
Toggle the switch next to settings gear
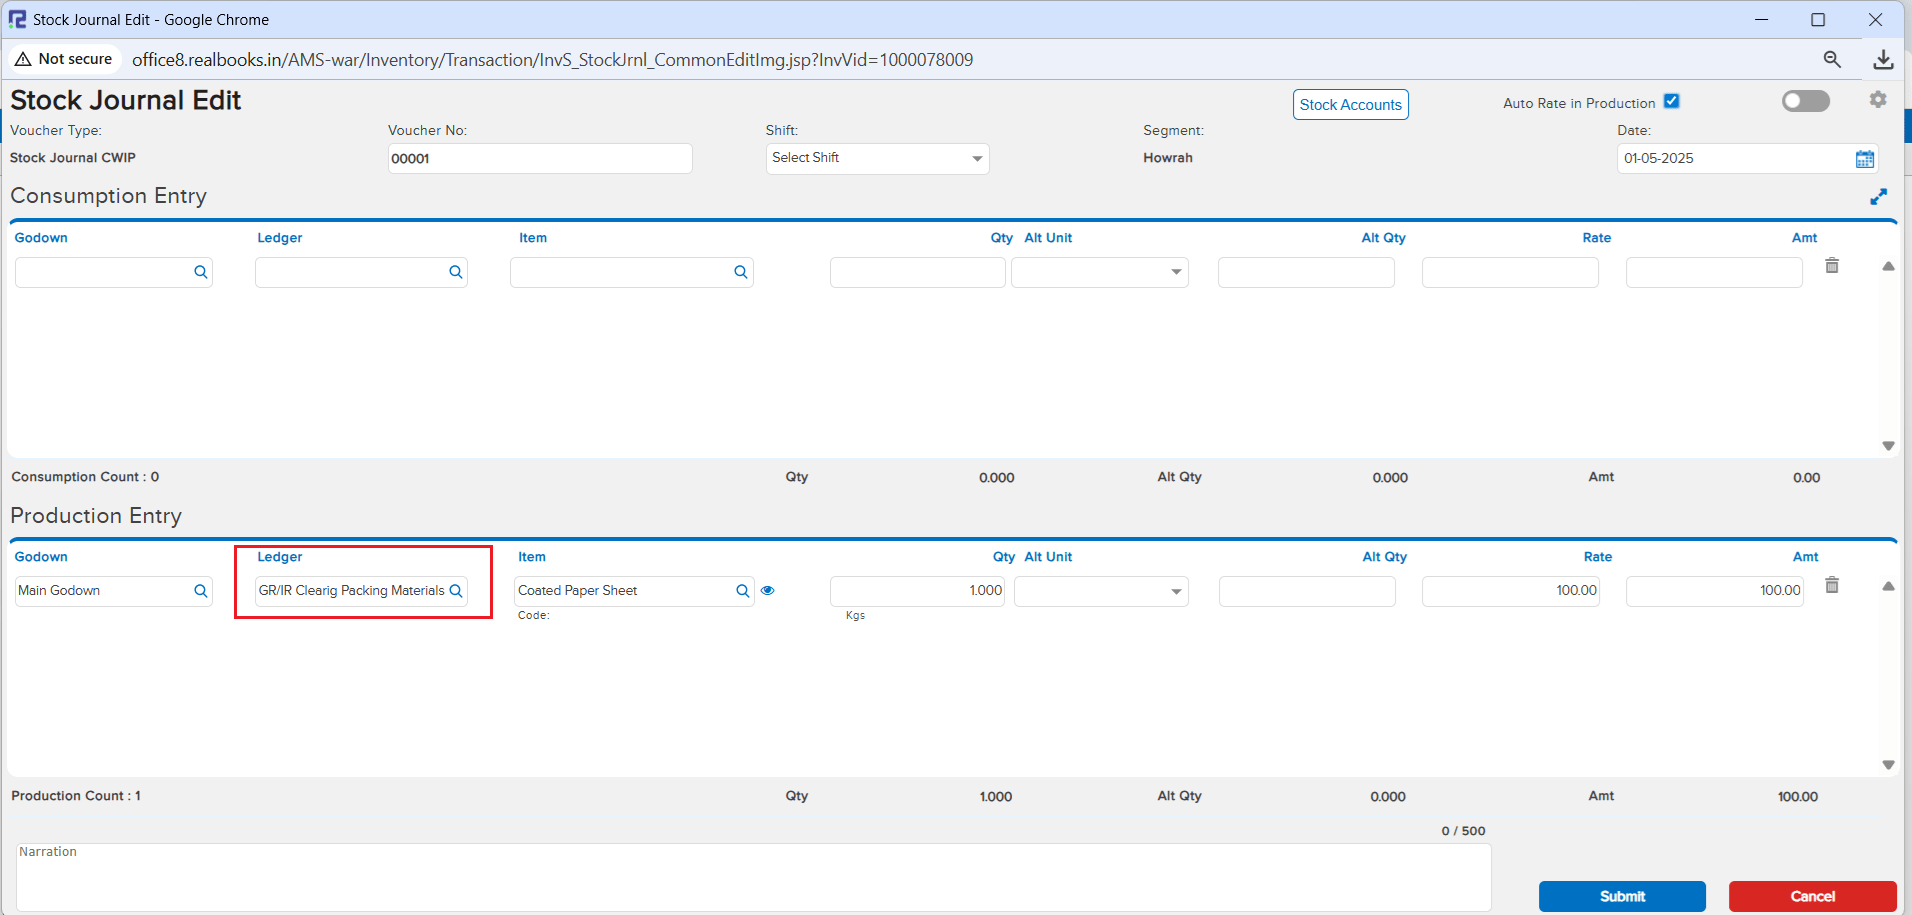coord(1805,101)
